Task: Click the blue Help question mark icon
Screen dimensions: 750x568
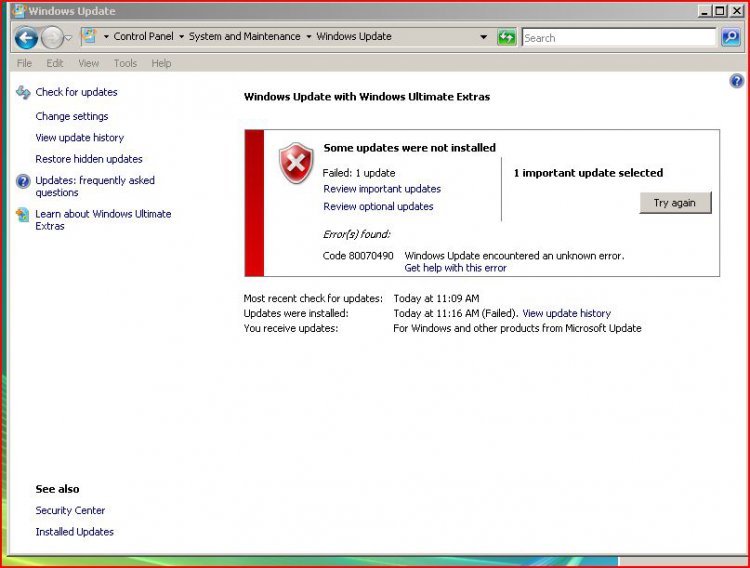Action: pyautogui.click(x=736, y=81)
